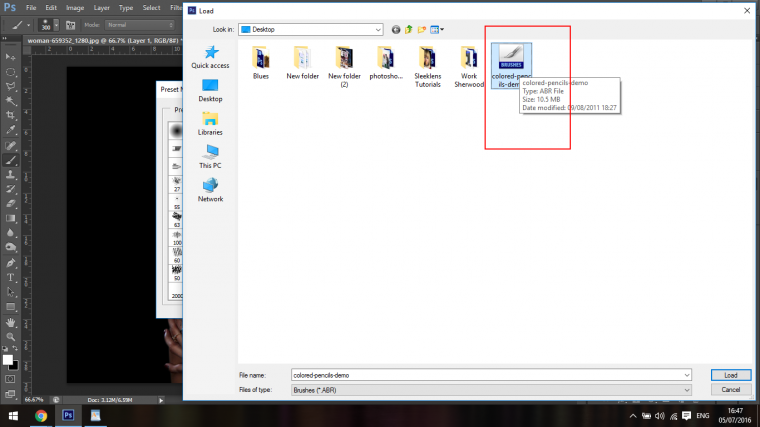This screenshot has height=427, width=760.
Task: Open the tool preset picker arrow
Action: (29, 25)
